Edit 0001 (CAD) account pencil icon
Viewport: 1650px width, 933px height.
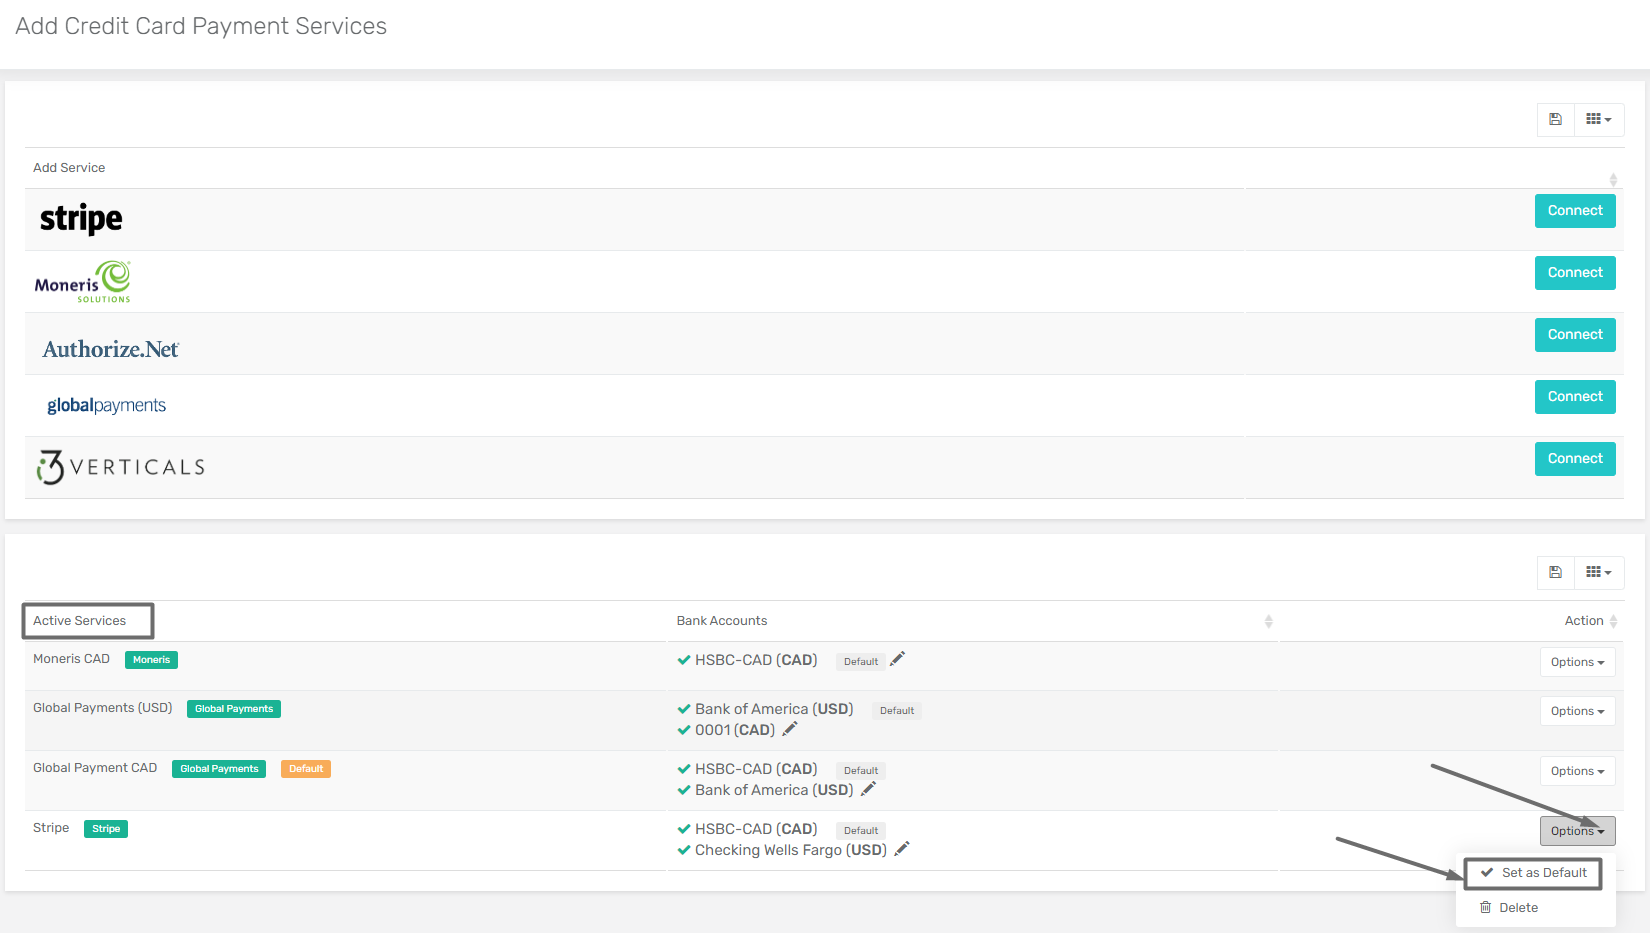tap(789, 729)
